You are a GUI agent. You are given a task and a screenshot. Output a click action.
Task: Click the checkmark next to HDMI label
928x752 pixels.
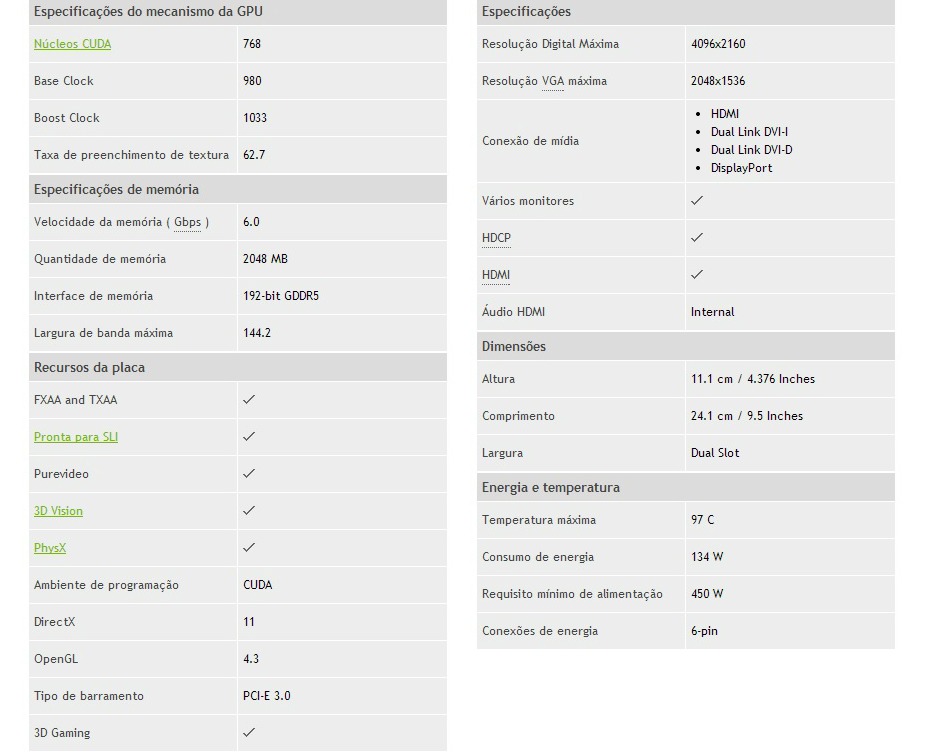coord(697,275)
